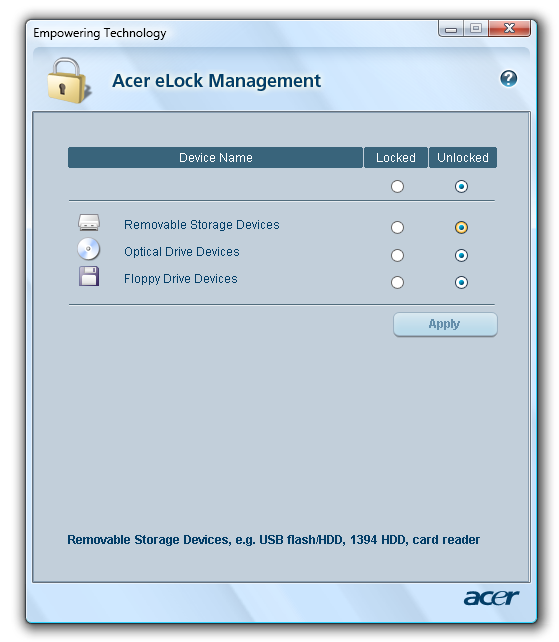Click the Device Name column header
559x642 pixels.
point(215,158)
